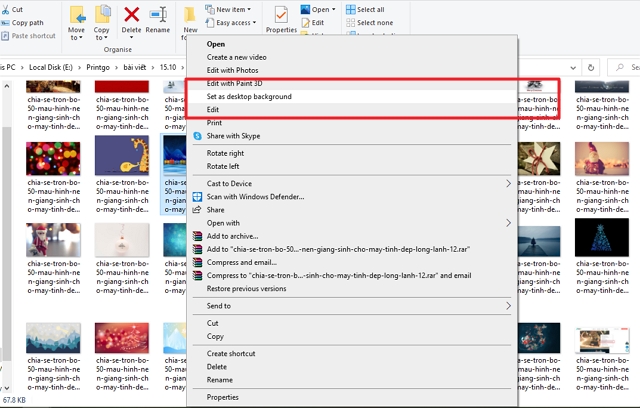Click the red Delete icon in ribbon
640x408 pixels.
tap(131, 15)
